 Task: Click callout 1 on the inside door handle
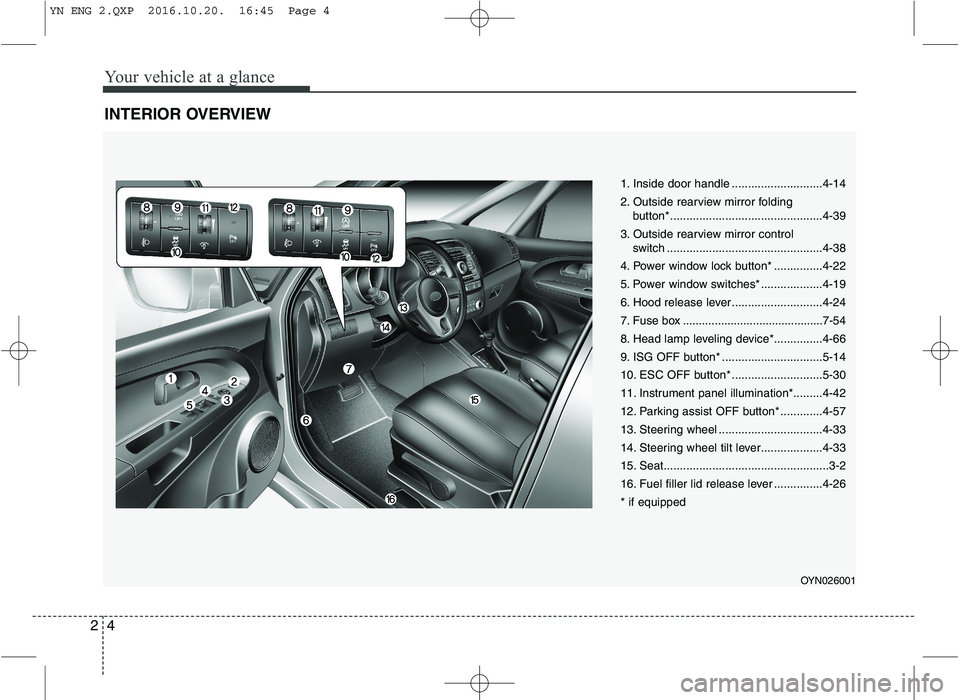point(170,379)
